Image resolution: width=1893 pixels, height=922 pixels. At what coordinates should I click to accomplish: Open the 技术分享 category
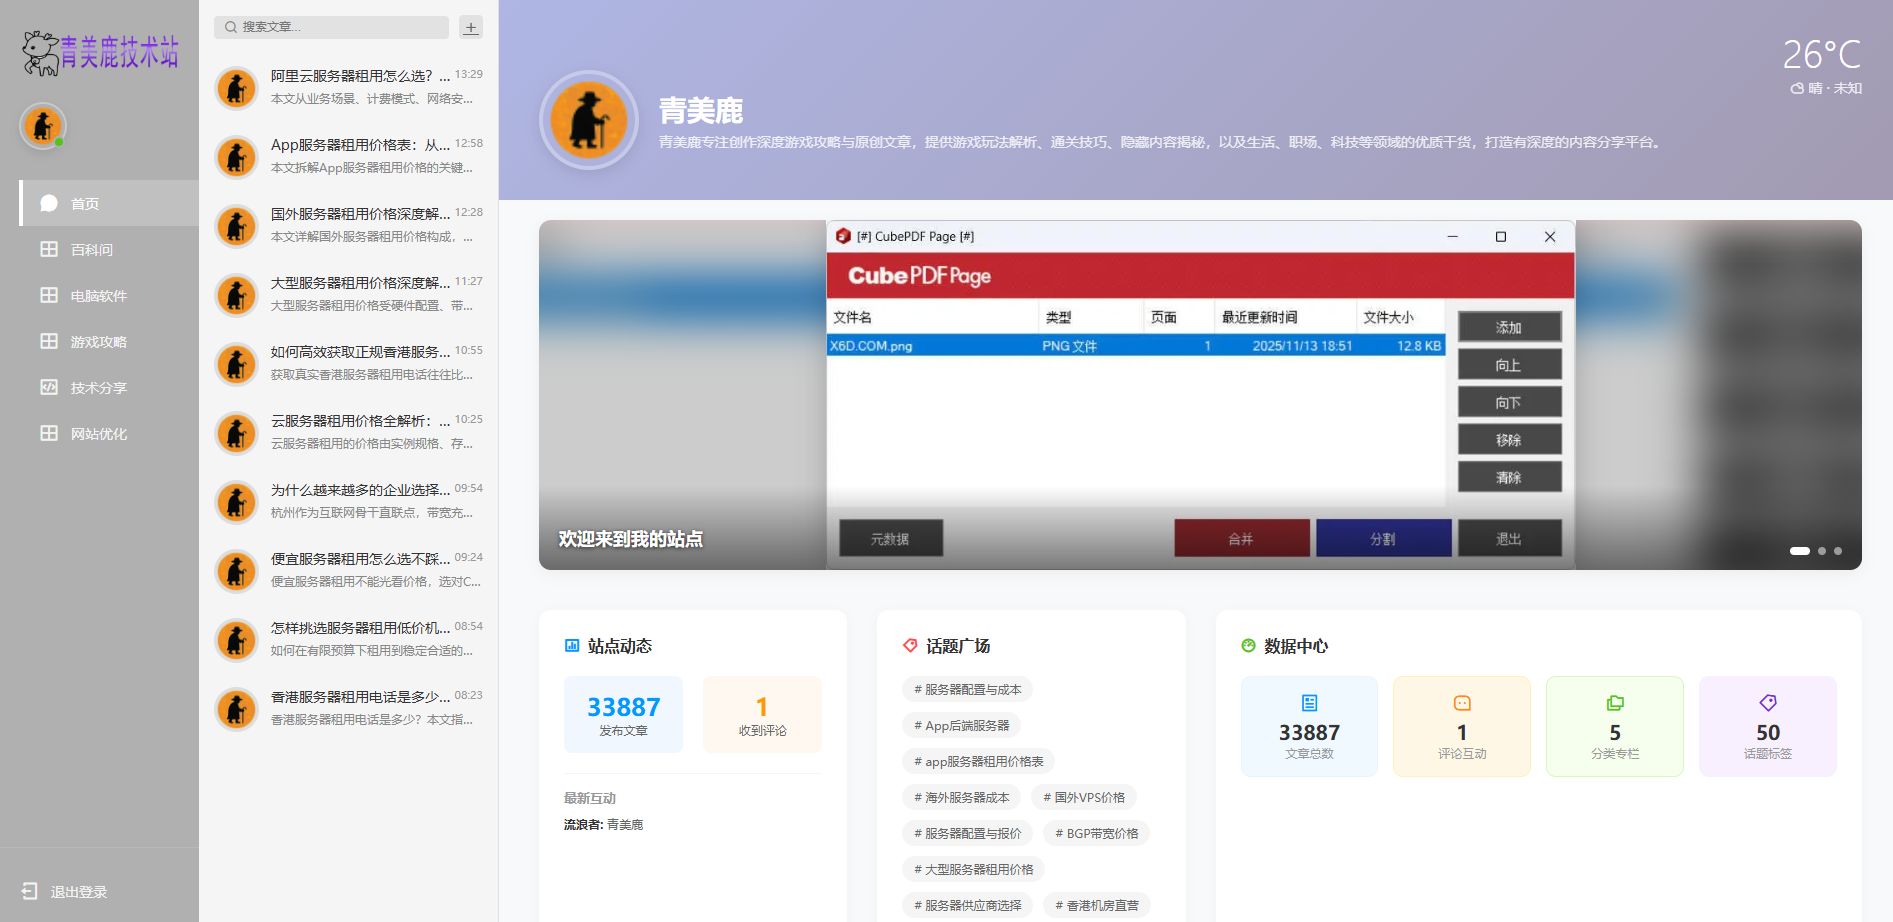[x=109, y=387]
